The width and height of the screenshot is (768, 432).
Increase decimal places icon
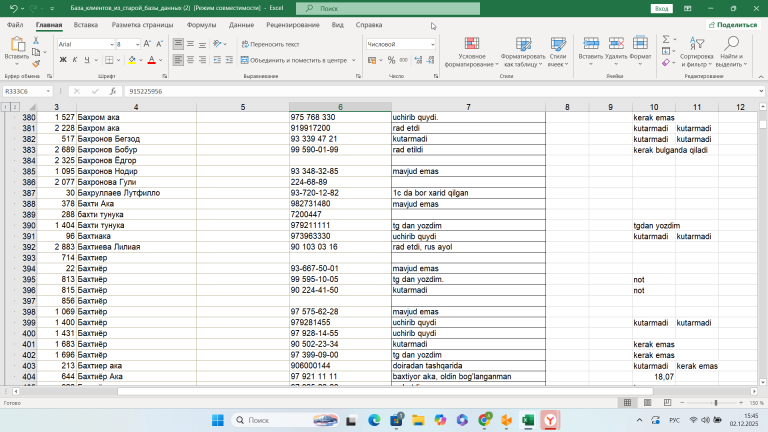(x=418, y=60)
